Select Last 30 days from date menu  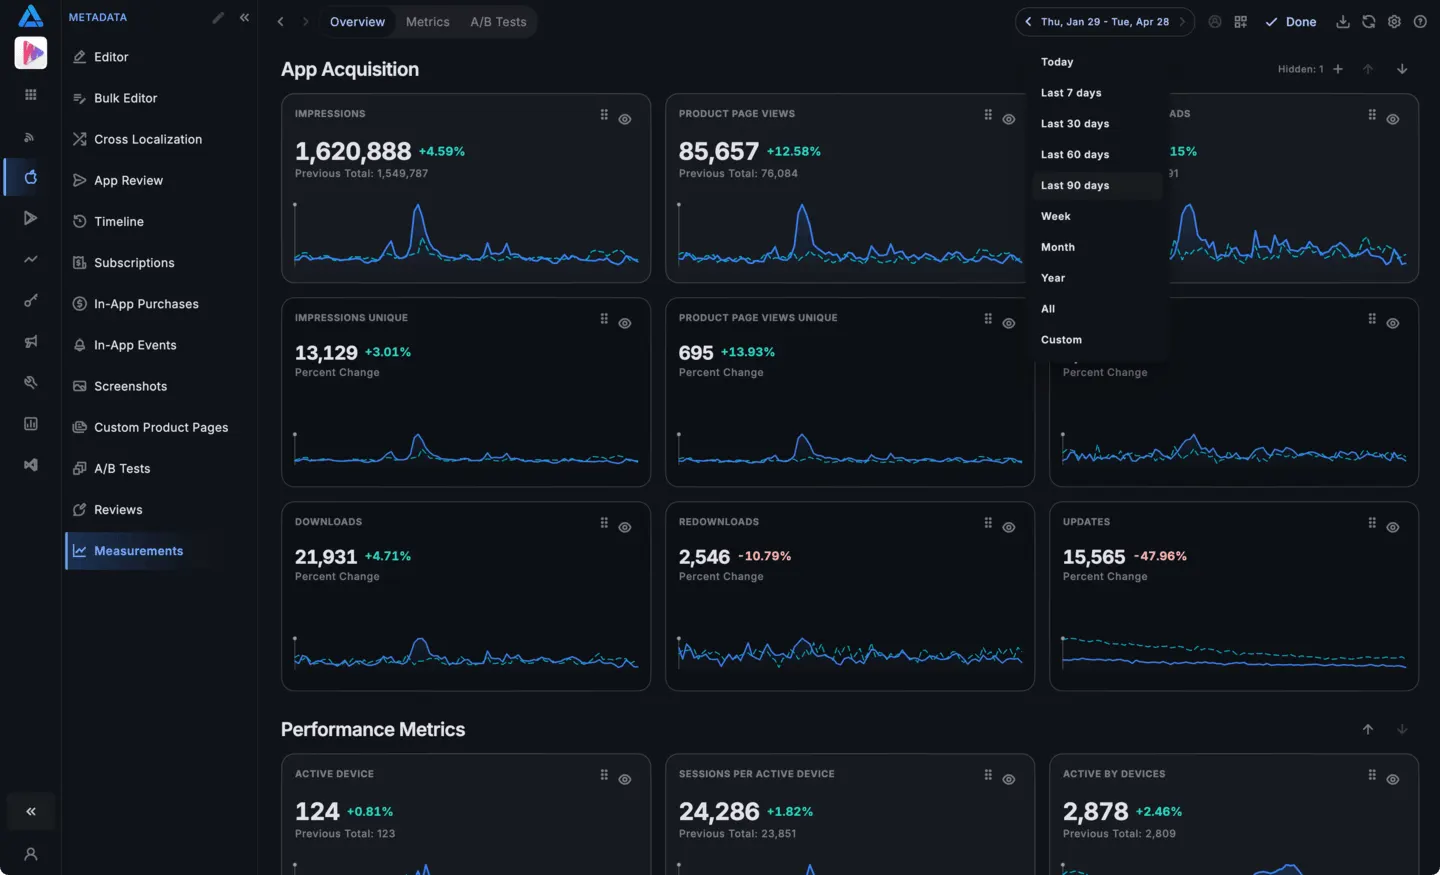pyautogui.click(x=1075, y=124)
